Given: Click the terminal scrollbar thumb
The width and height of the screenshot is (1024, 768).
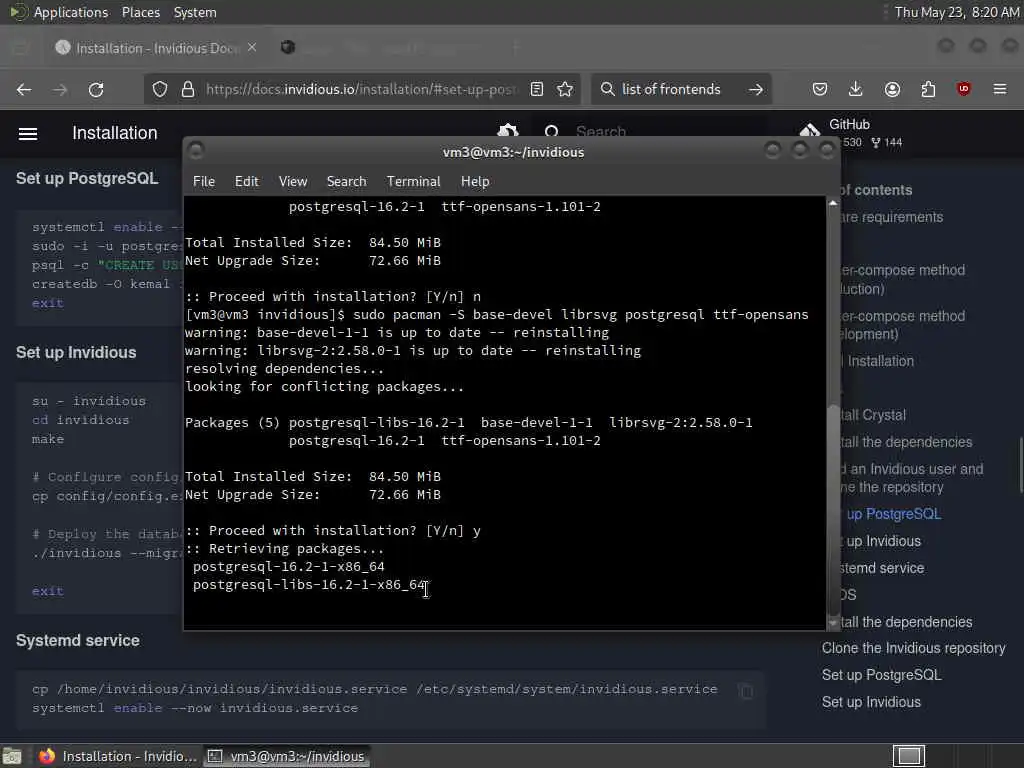Looking at the screenshot, I should (833, 509).
